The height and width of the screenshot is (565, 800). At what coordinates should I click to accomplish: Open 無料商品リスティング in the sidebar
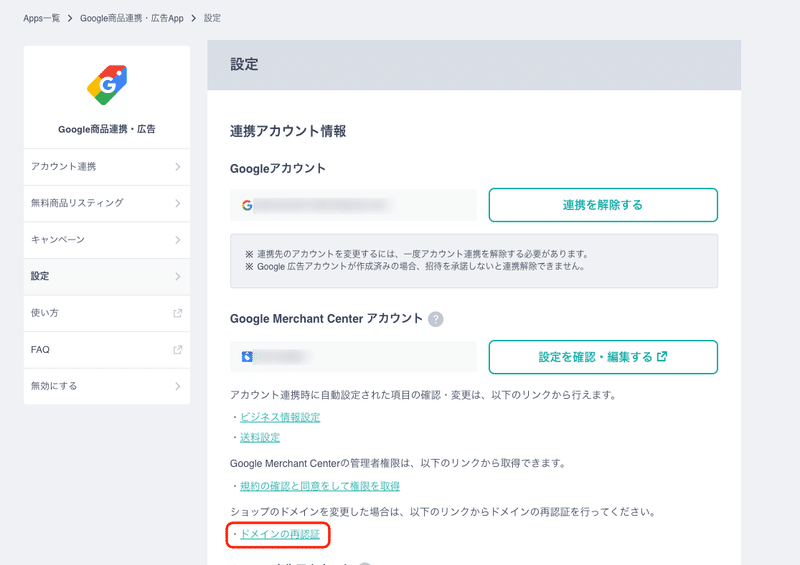click(x=107, y=203)
